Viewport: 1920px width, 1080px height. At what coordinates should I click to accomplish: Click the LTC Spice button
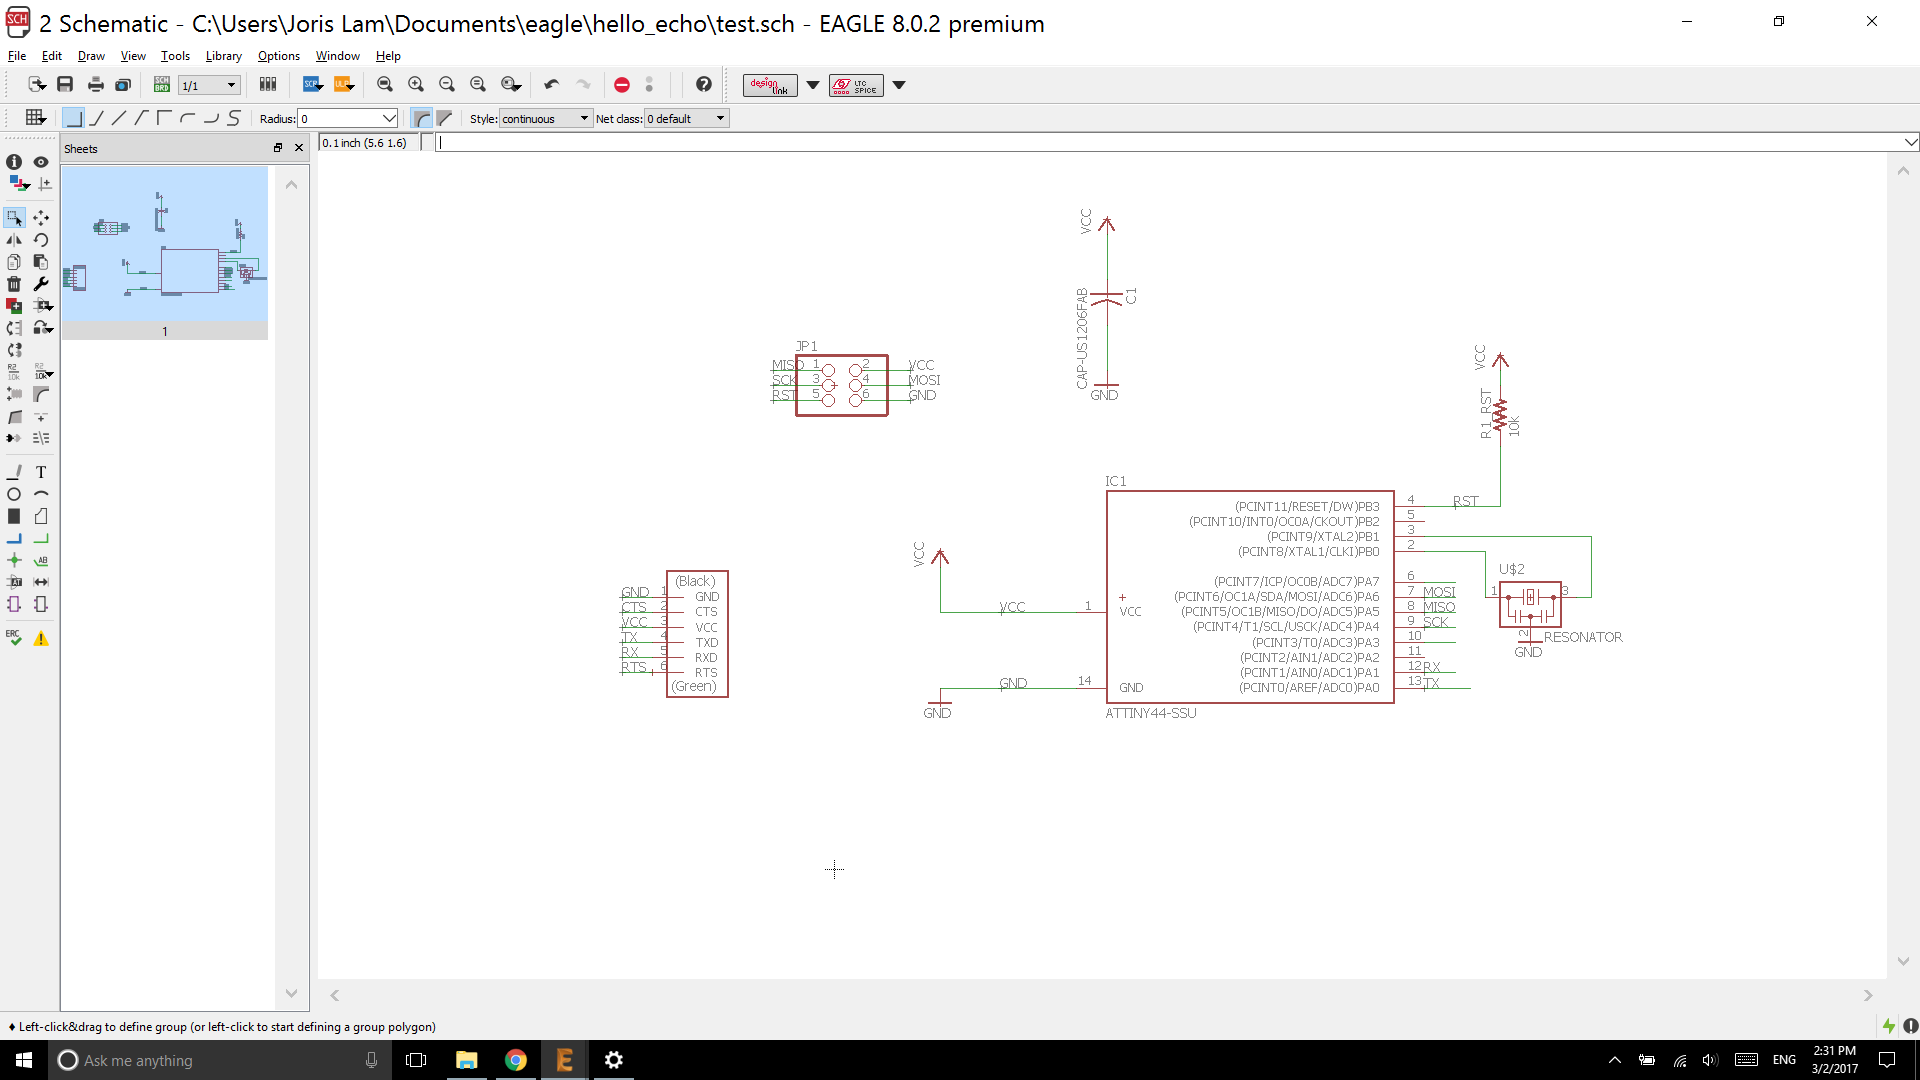click(856, 85)
